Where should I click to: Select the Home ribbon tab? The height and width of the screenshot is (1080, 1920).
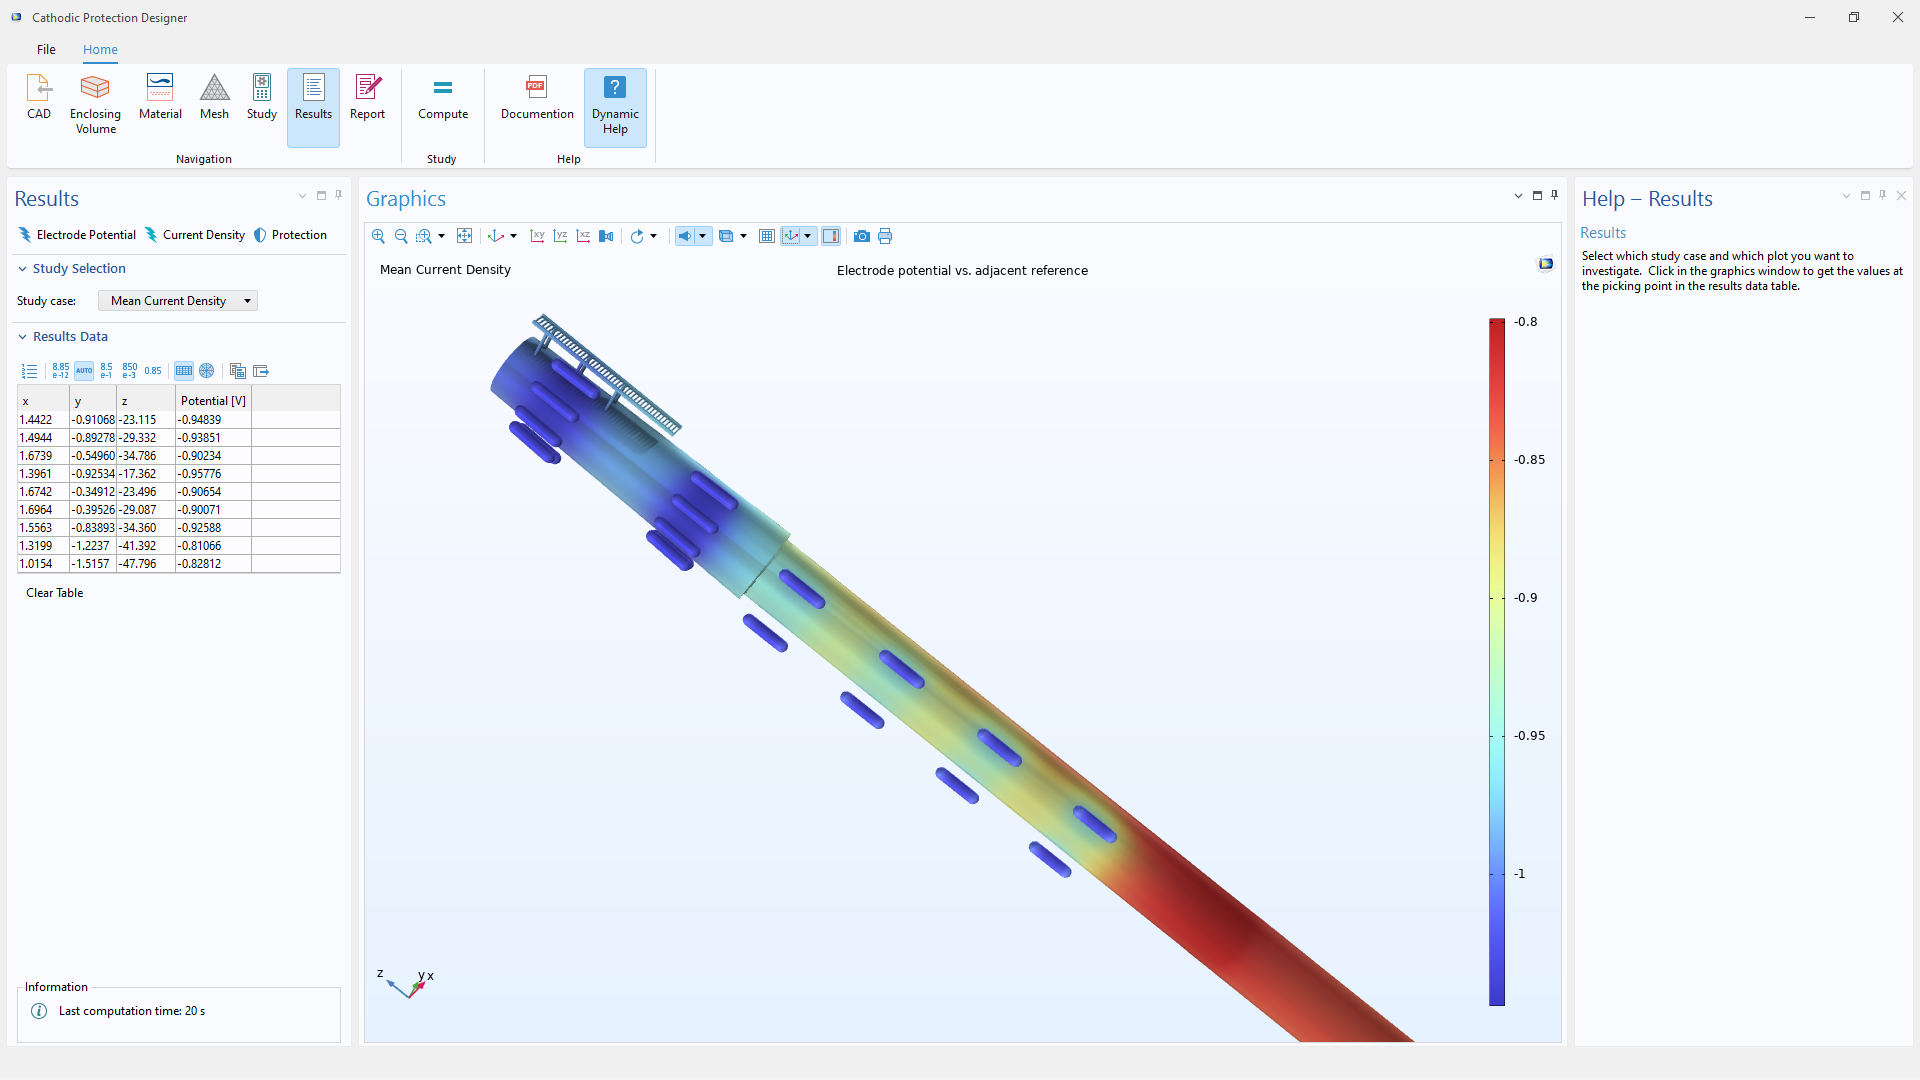[100, 49]
